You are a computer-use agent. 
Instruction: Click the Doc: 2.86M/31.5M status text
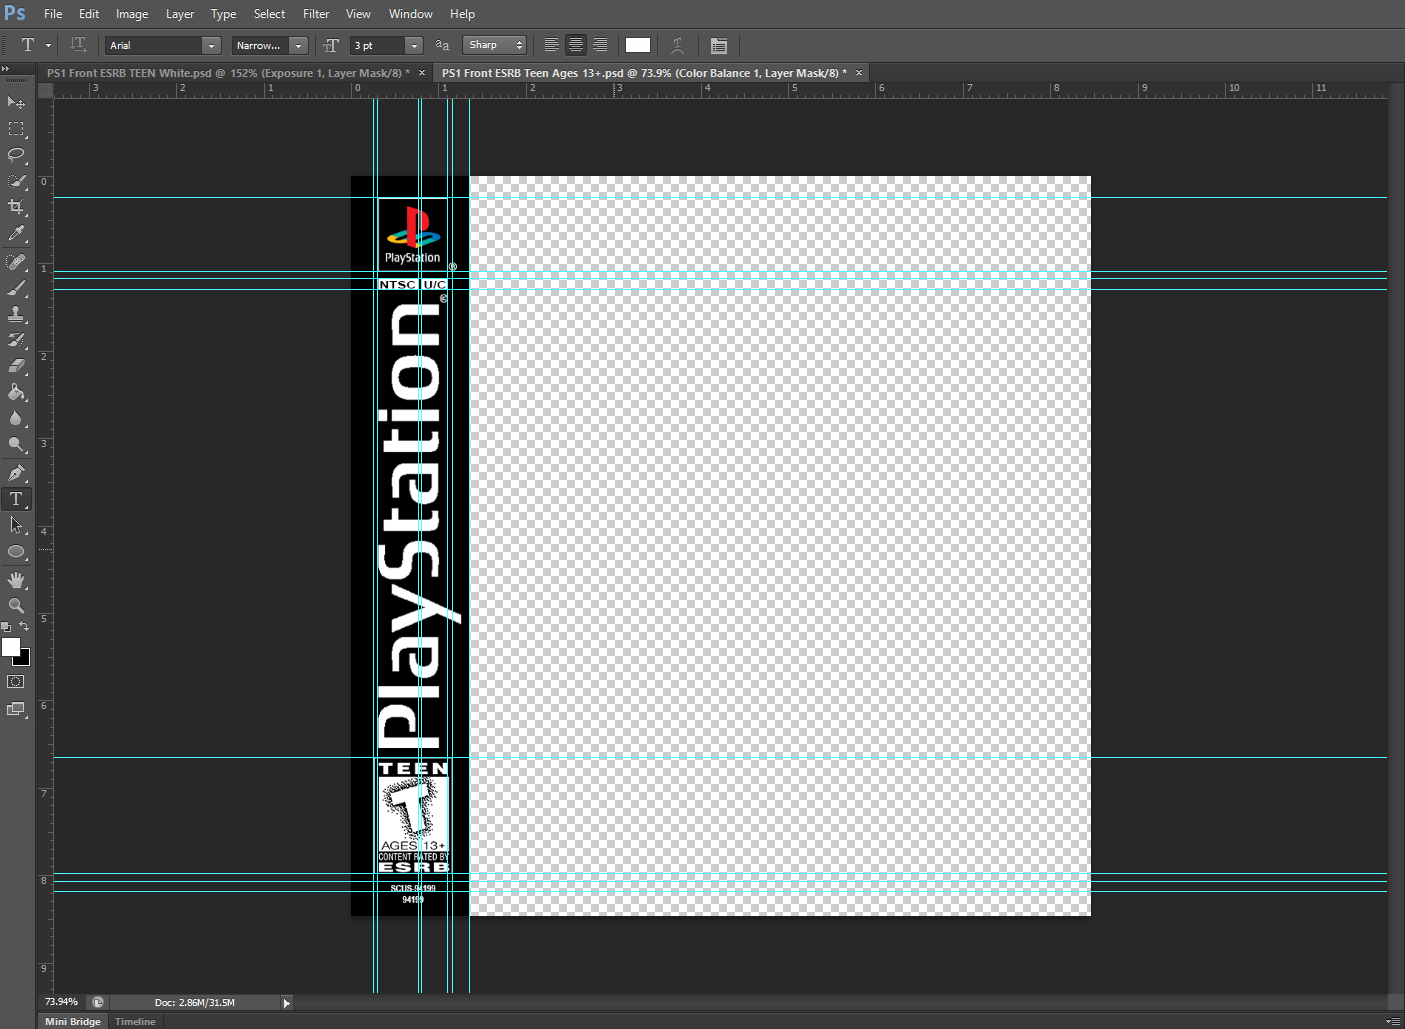tap(195, 1002)
